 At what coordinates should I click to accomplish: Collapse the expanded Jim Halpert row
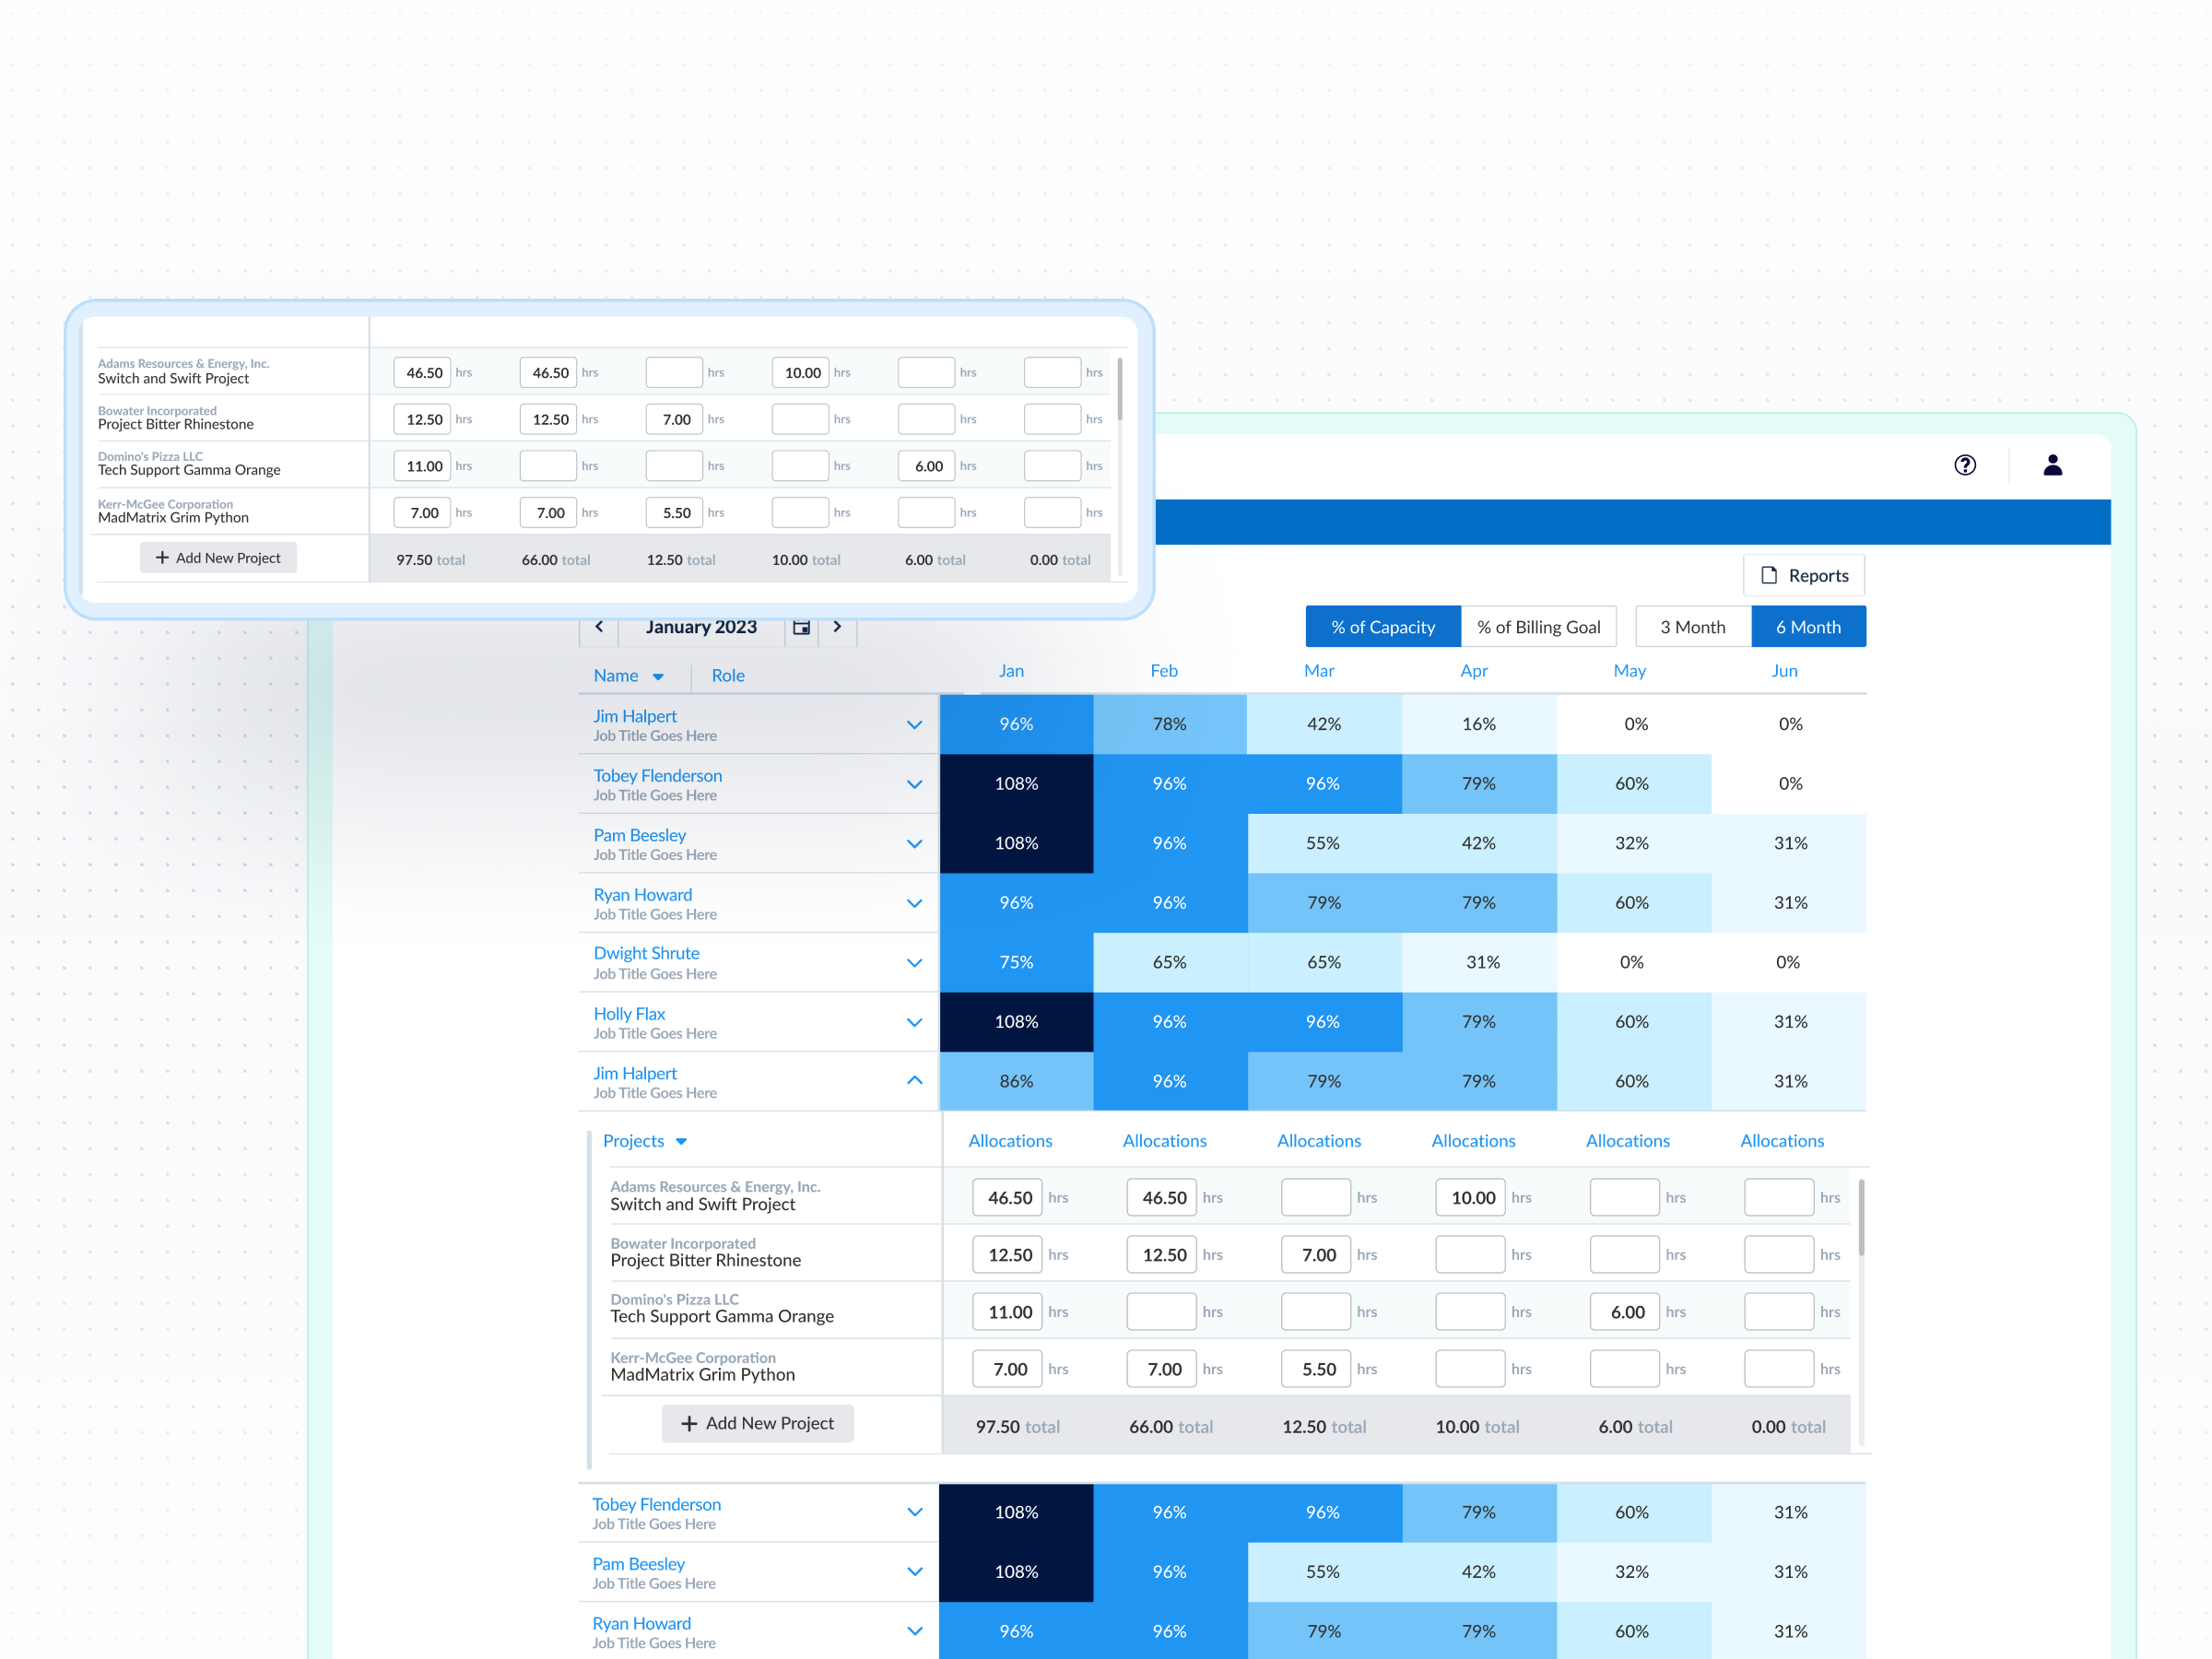(x=914, y=1080)
